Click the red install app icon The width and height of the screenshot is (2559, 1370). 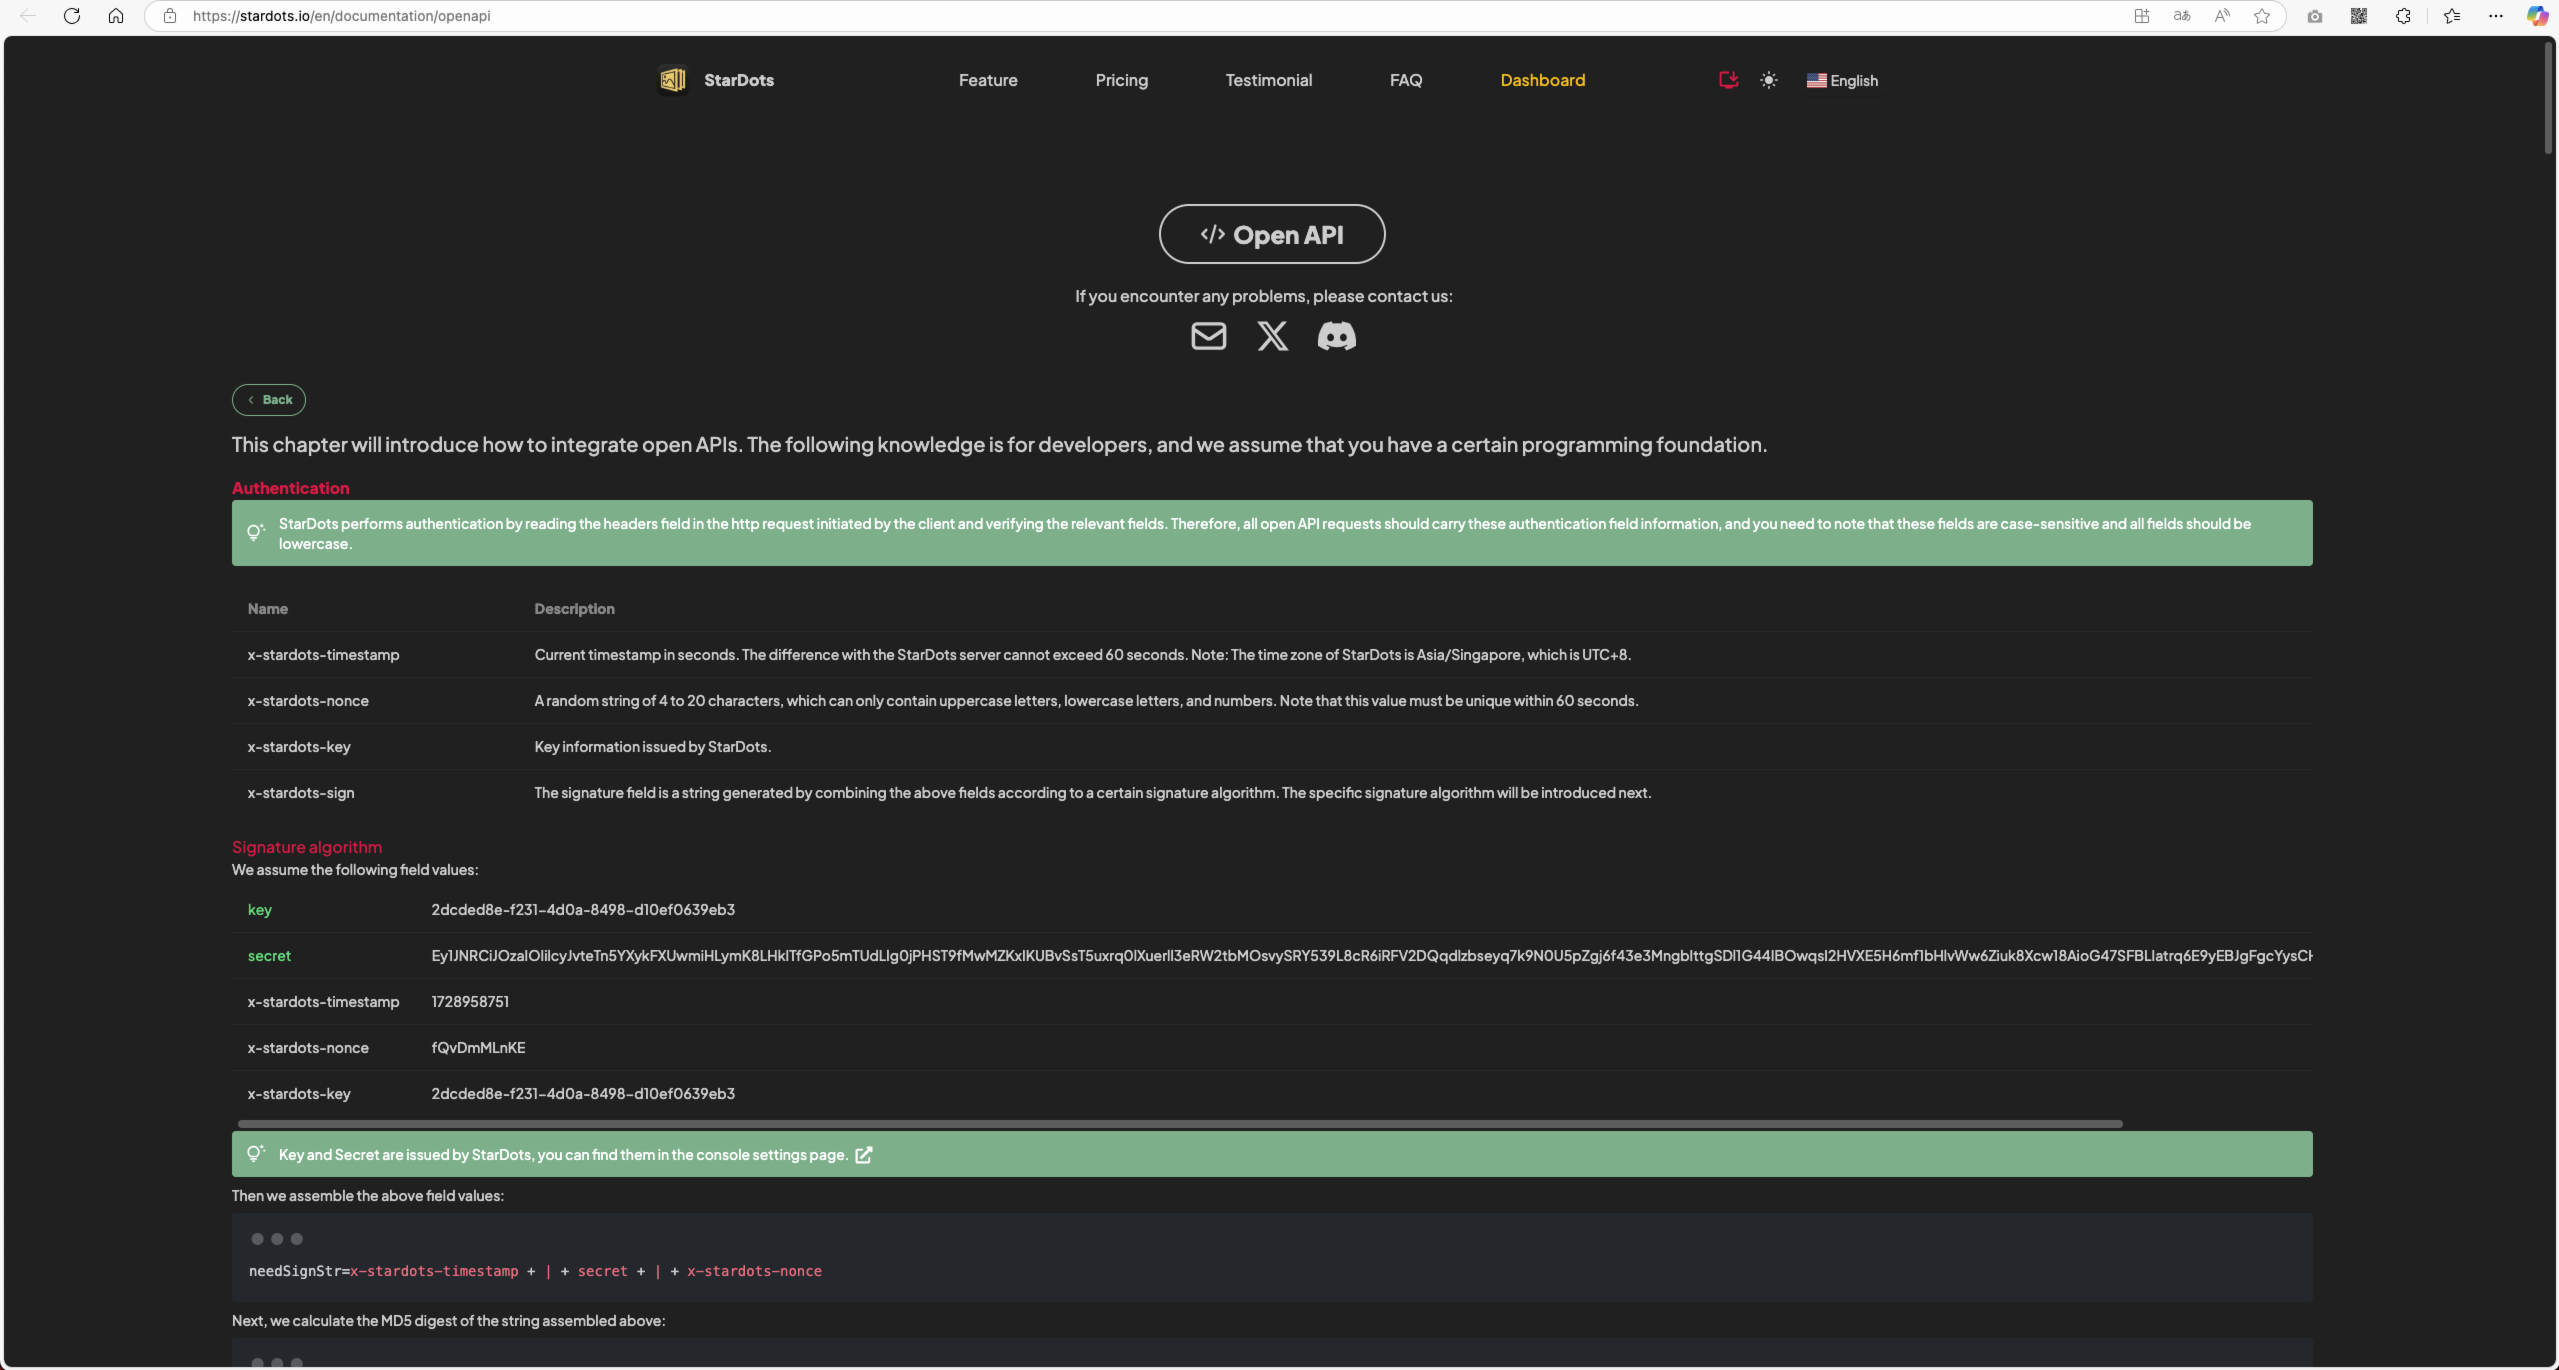pos(1728,80)
